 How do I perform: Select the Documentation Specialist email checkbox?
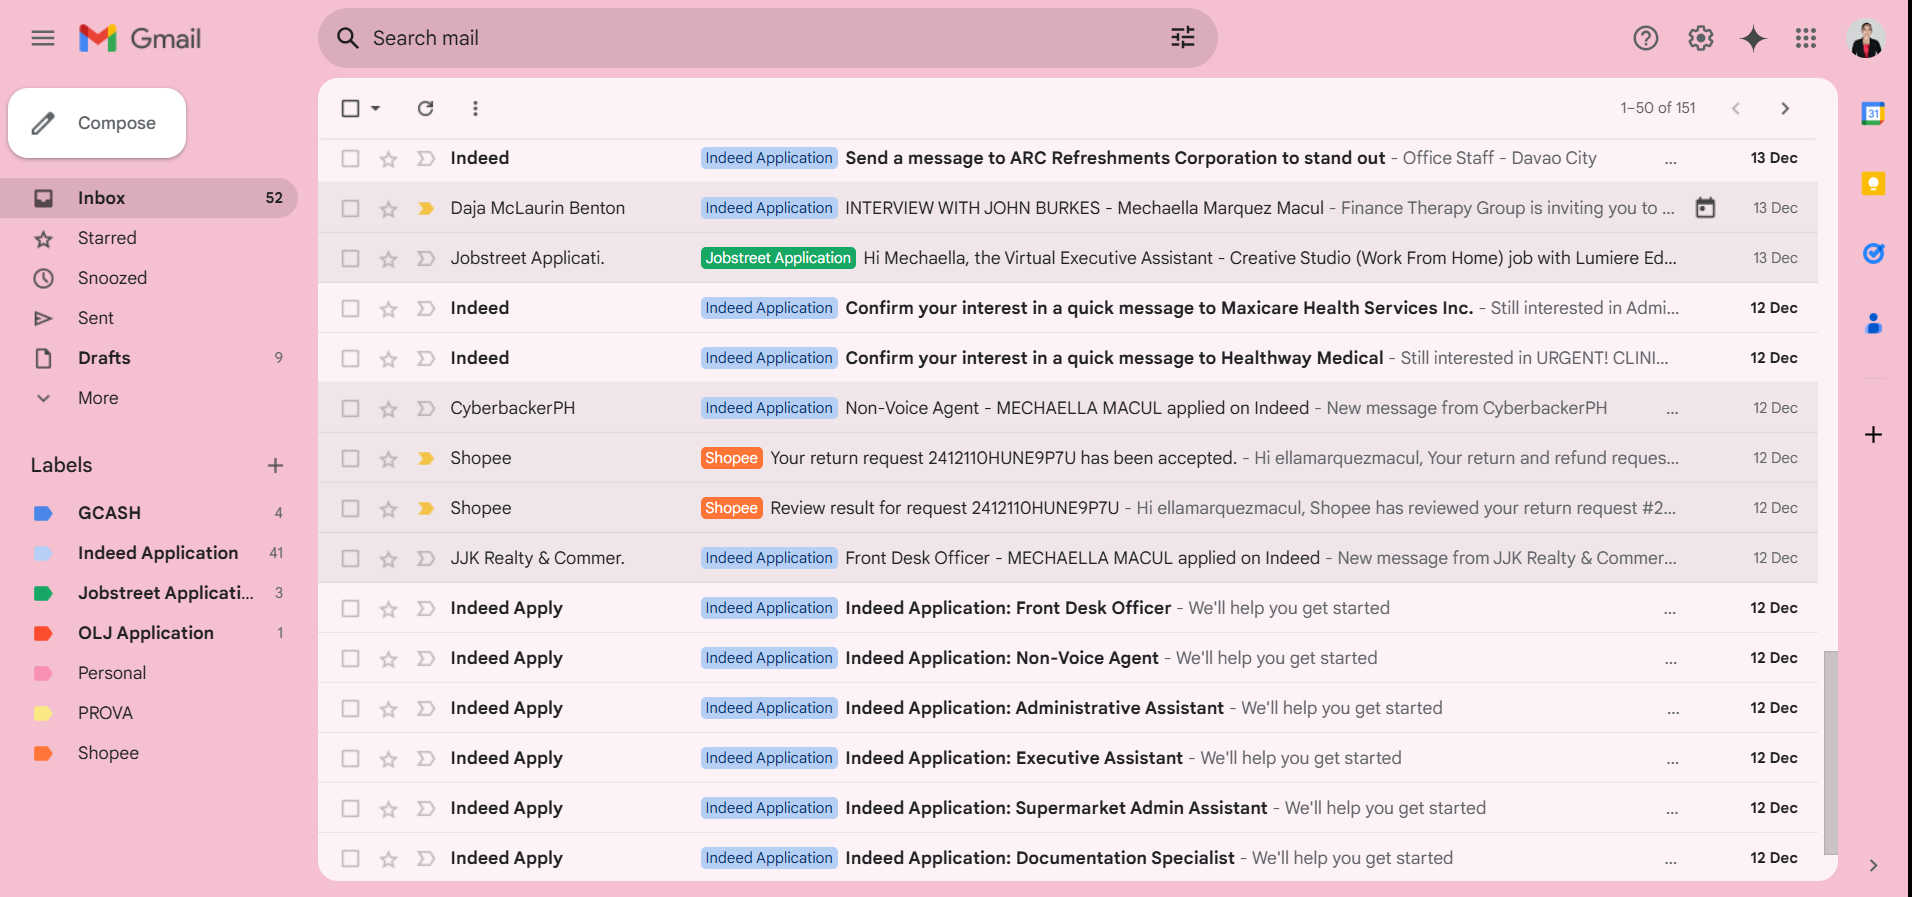point(350,858)
